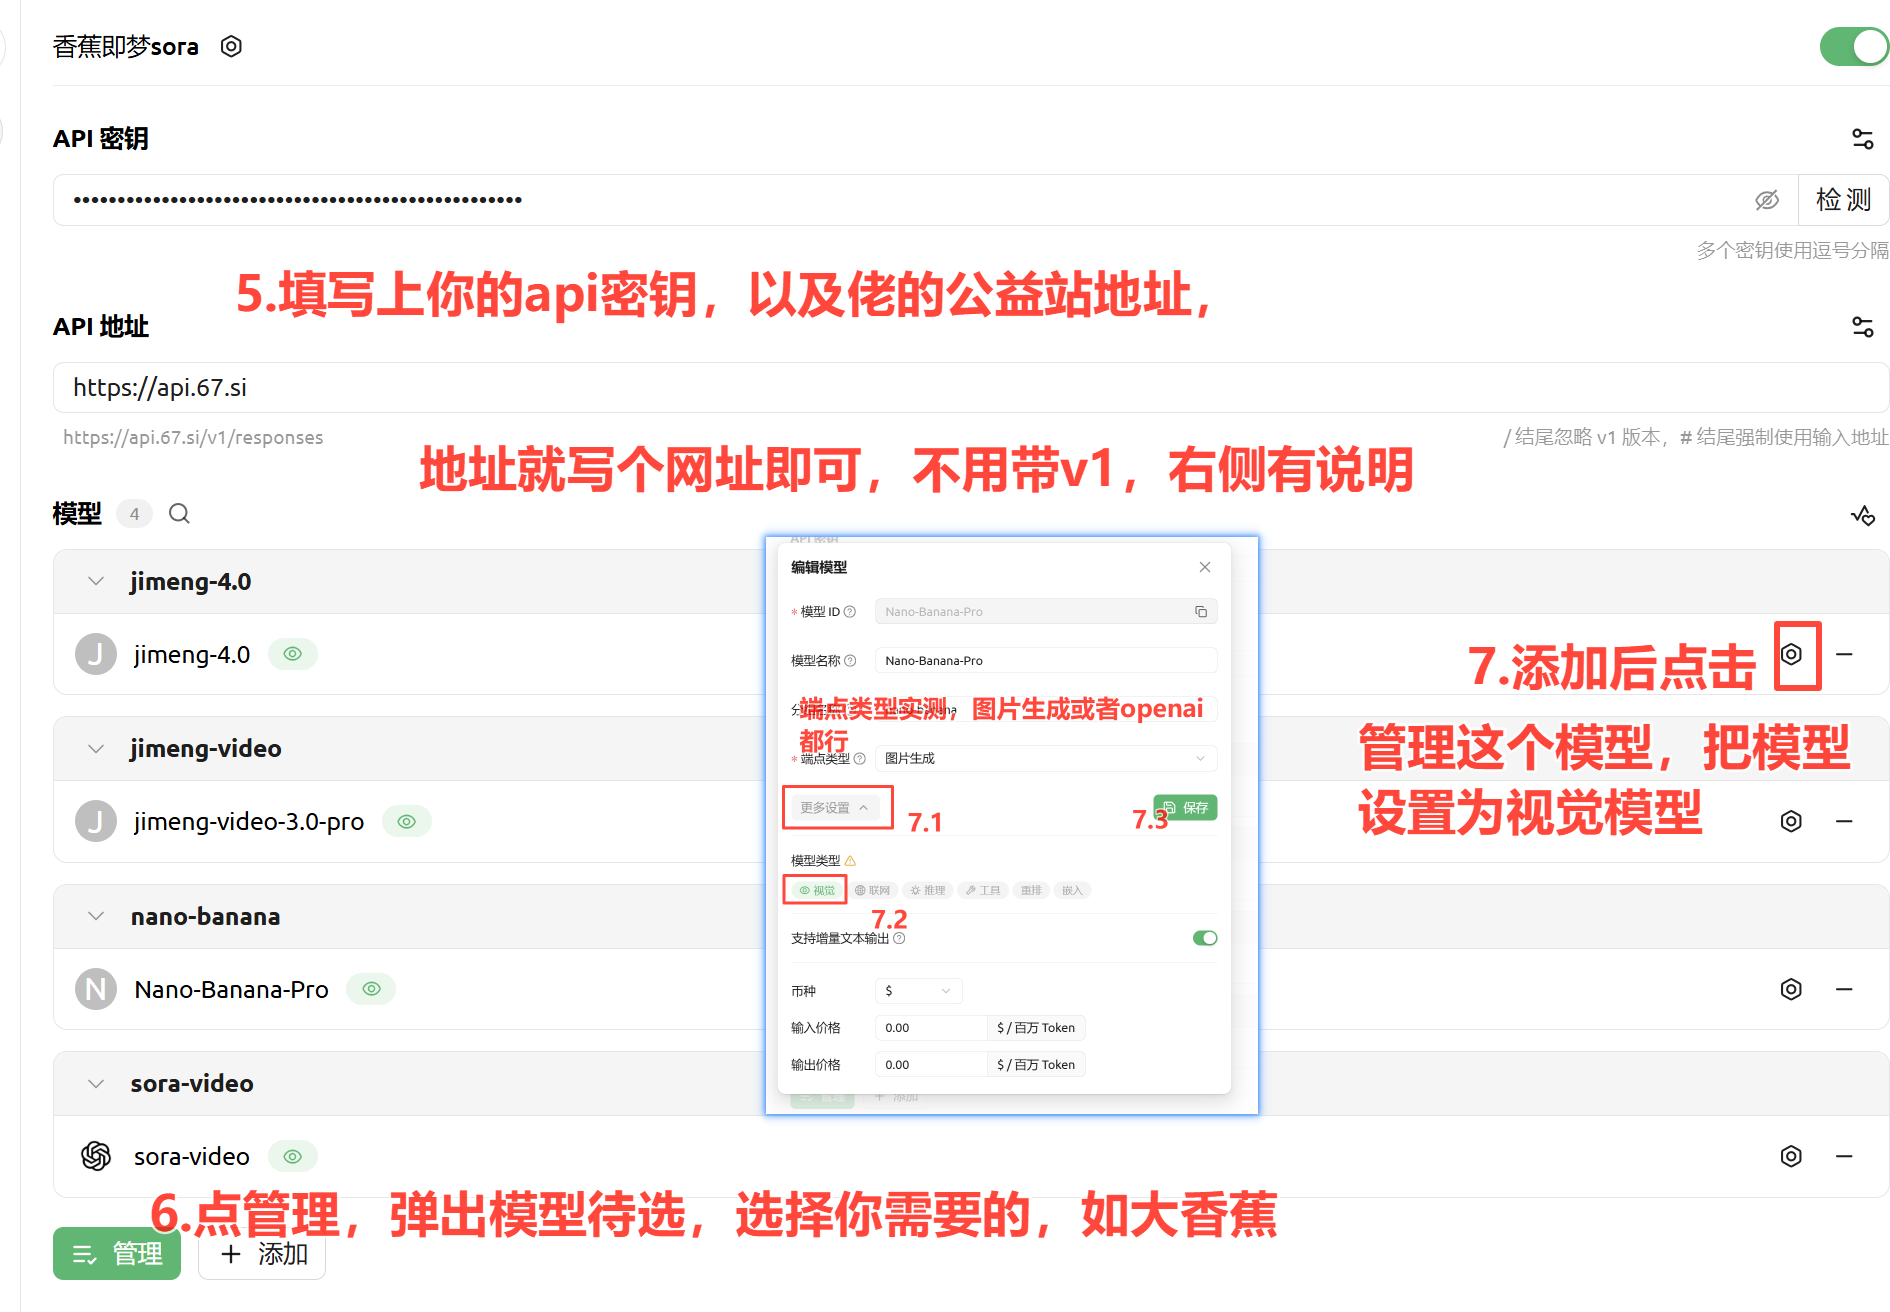Click the jimeng-4.0 model name text

[x=192, y=655]
